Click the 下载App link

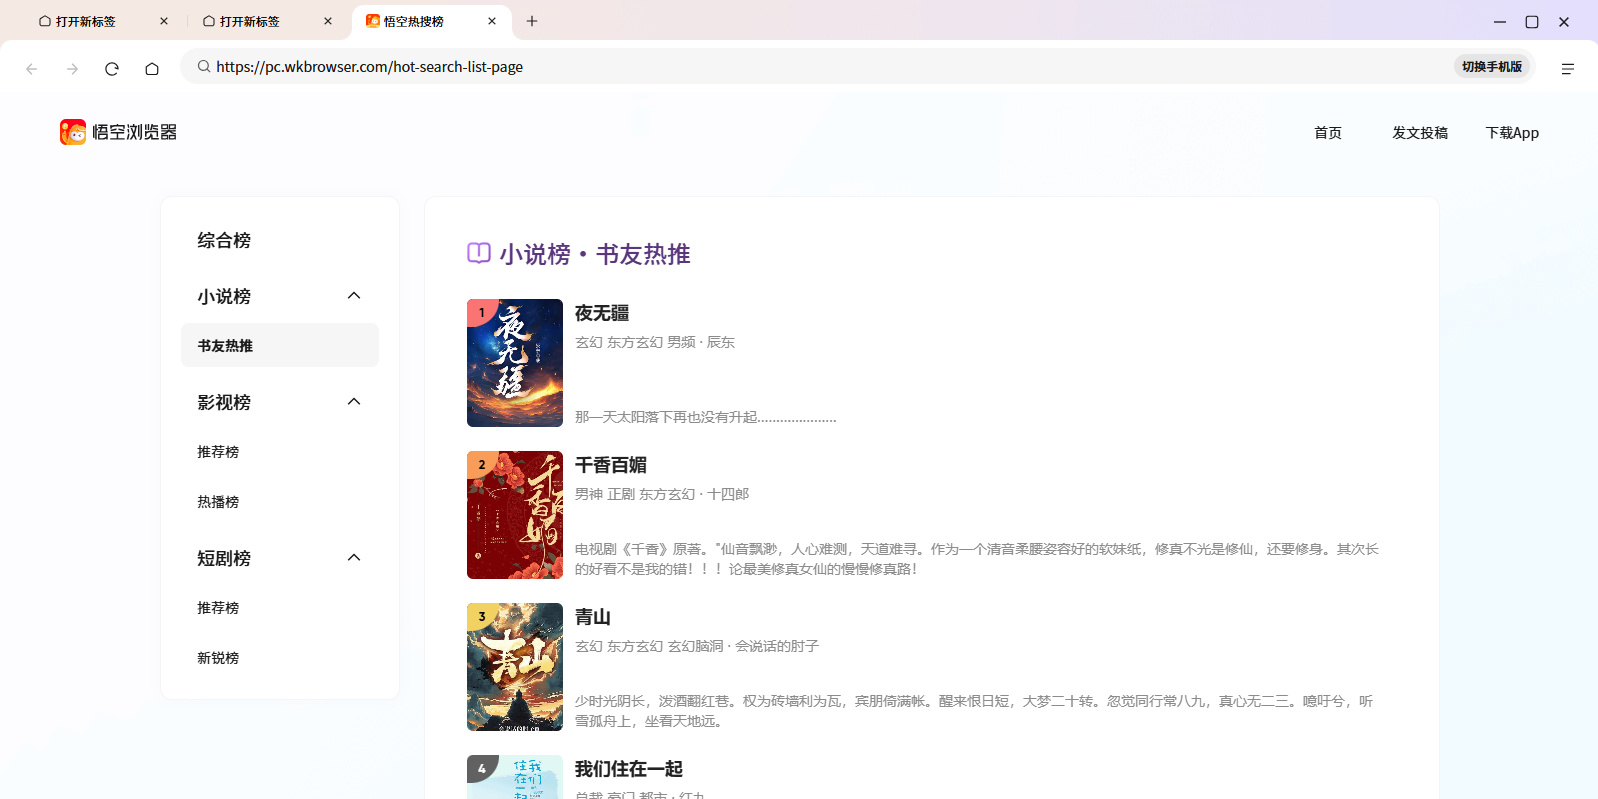[1512, 133]
